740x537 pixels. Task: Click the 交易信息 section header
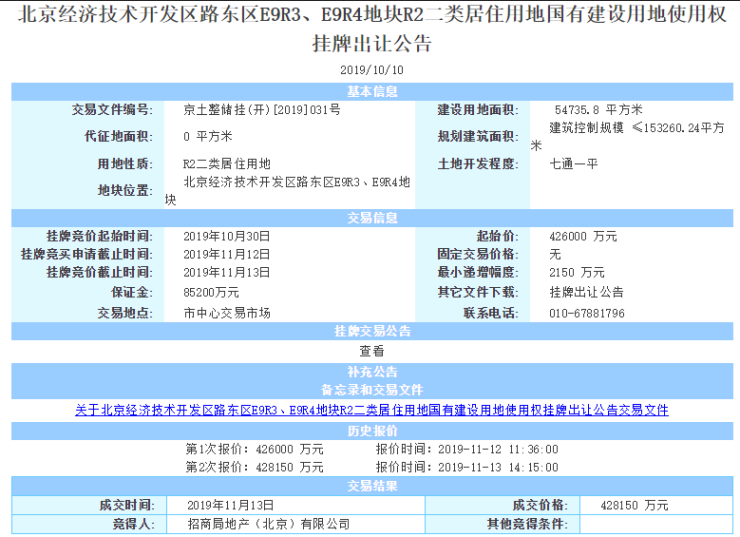(371, 217)
